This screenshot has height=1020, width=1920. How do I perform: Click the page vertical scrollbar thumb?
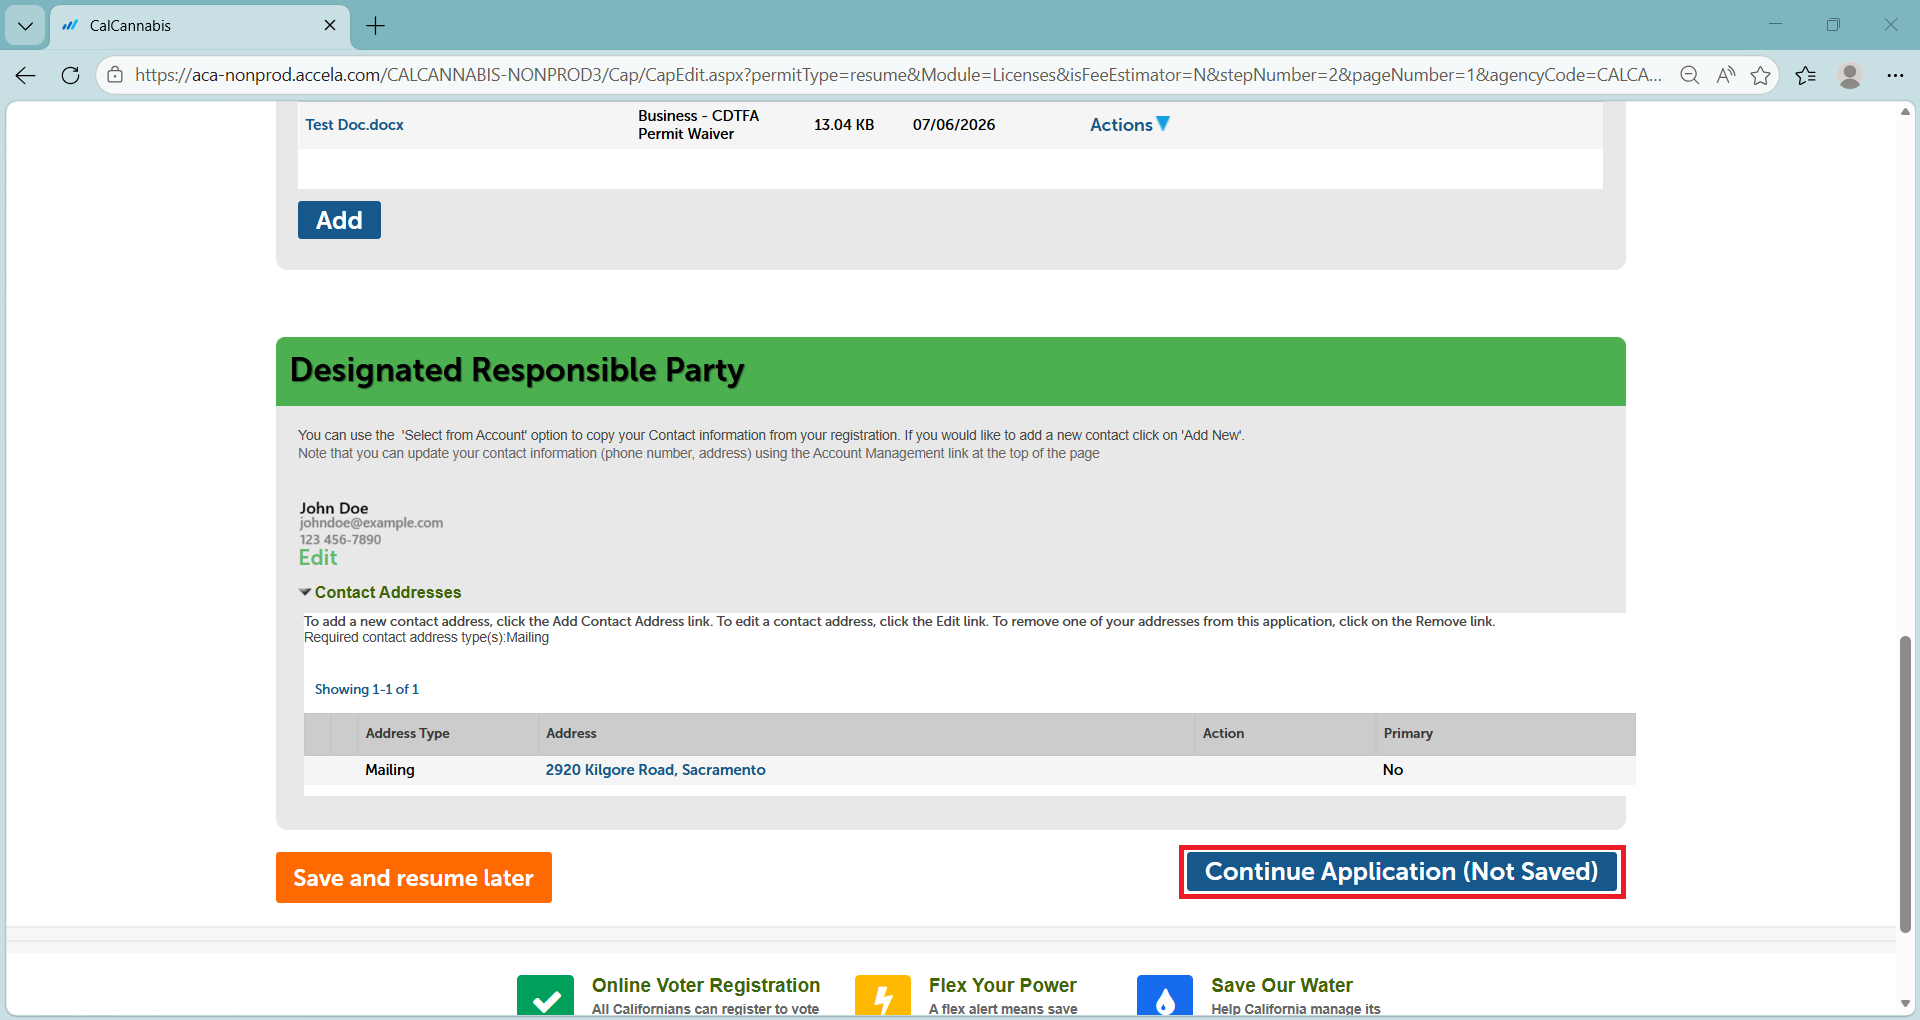click(1905, 784)
